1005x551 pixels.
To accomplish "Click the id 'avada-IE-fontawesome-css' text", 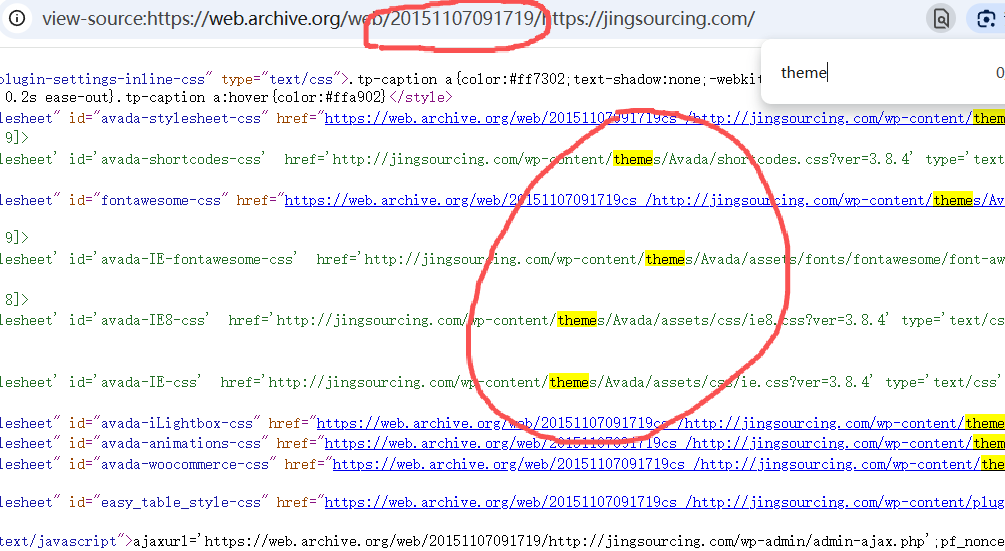I will 198,259.
